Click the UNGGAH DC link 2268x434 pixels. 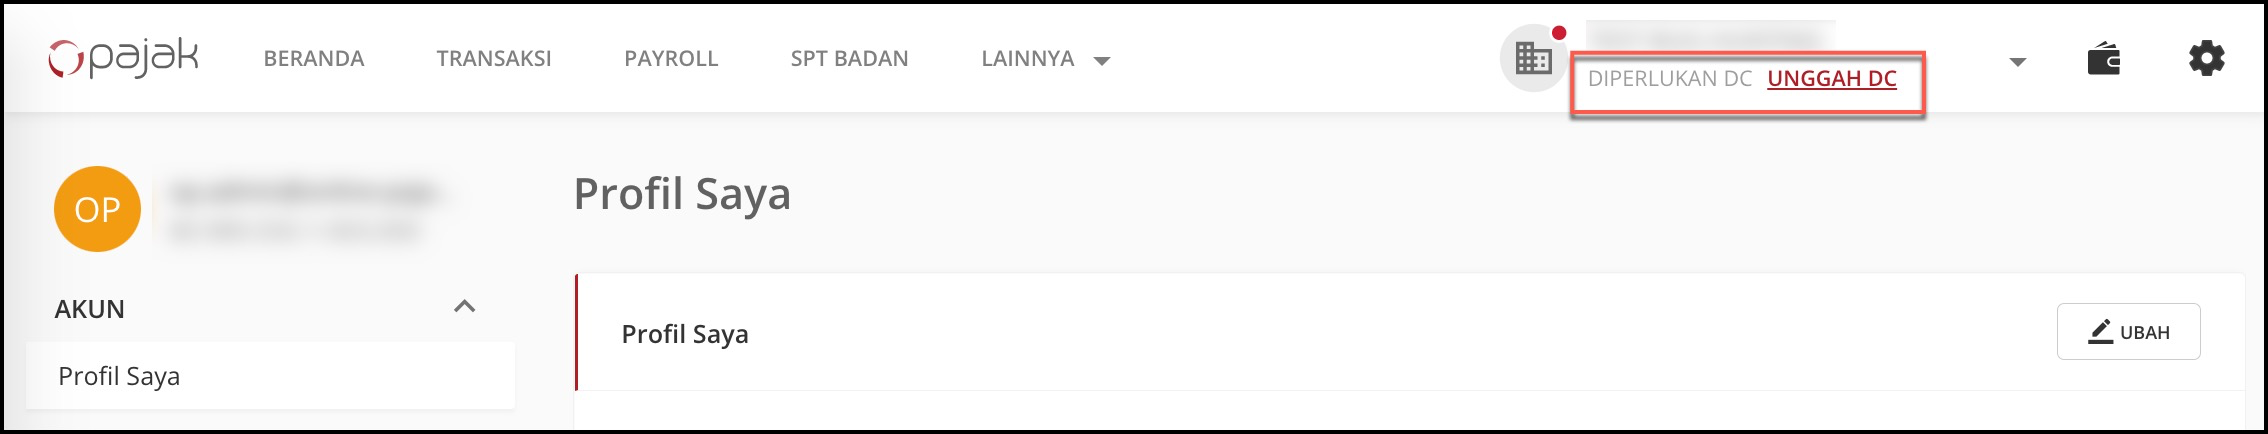tap(1832, 79)
